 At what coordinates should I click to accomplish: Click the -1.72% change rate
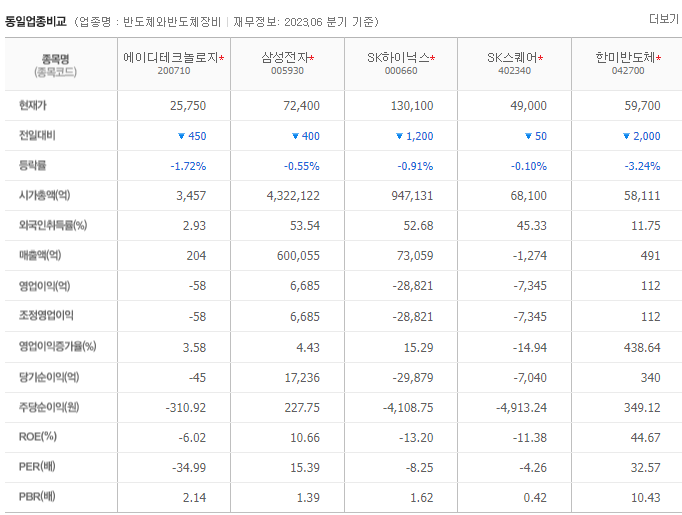click(188, 166)
